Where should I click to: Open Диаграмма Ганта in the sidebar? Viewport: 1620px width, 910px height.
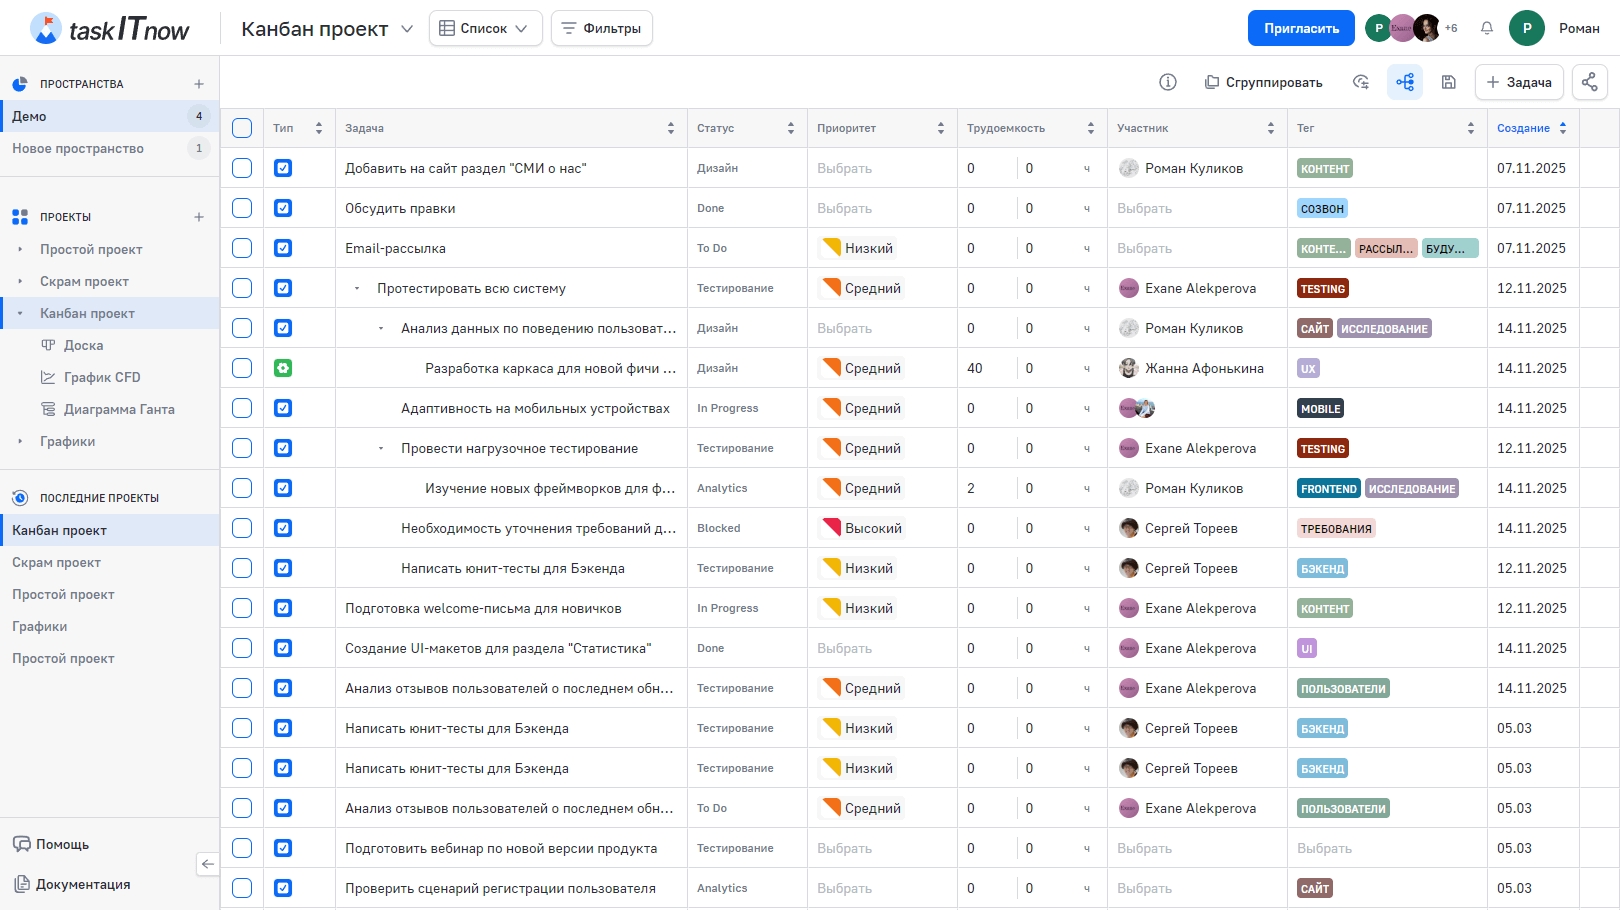[119, 409]
